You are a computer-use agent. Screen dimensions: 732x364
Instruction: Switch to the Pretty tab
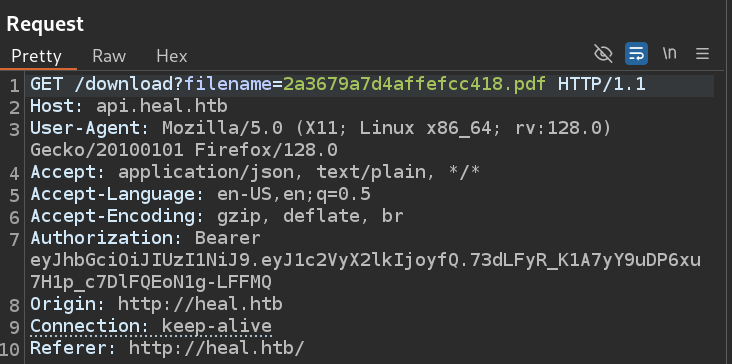click(x=36, y=56)
